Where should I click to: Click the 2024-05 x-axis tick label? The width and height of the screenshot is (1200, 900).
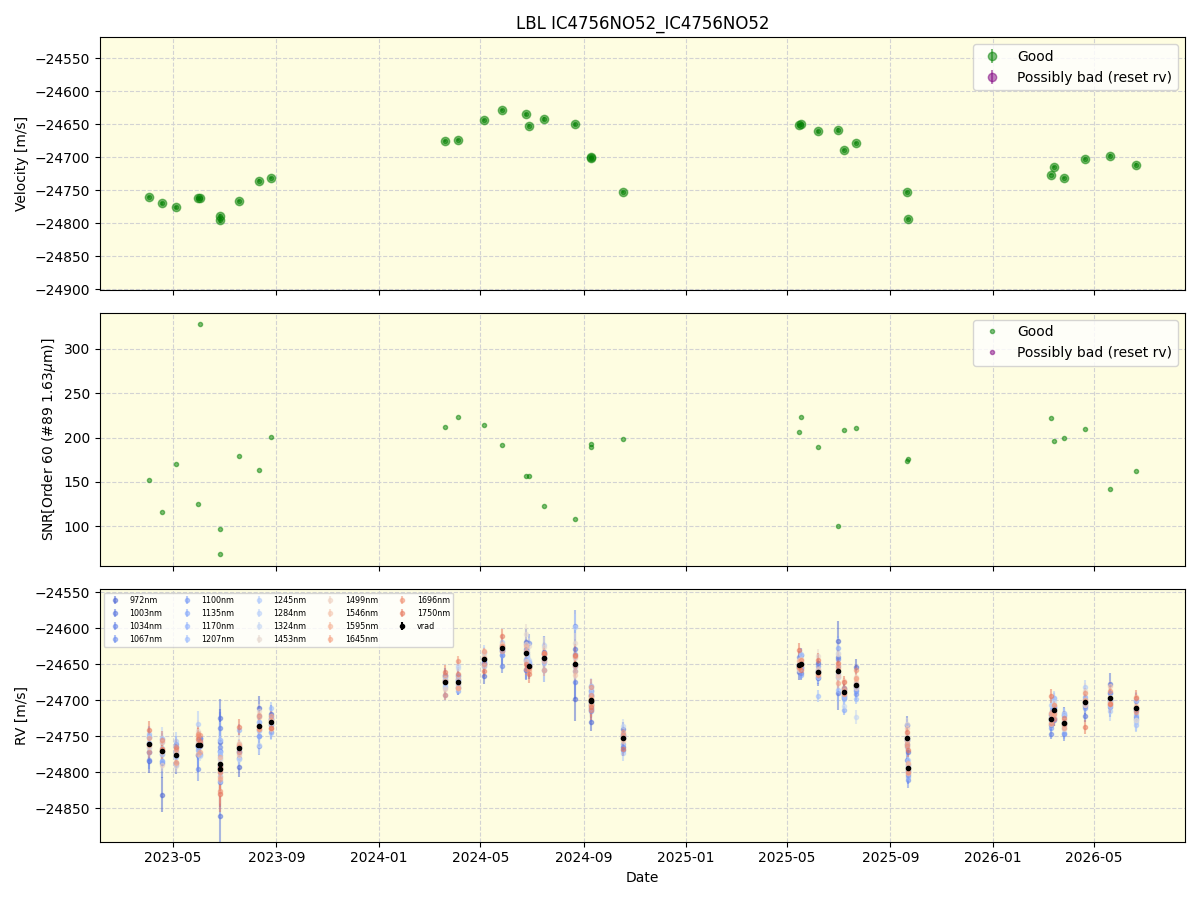[x=480, y=857]
